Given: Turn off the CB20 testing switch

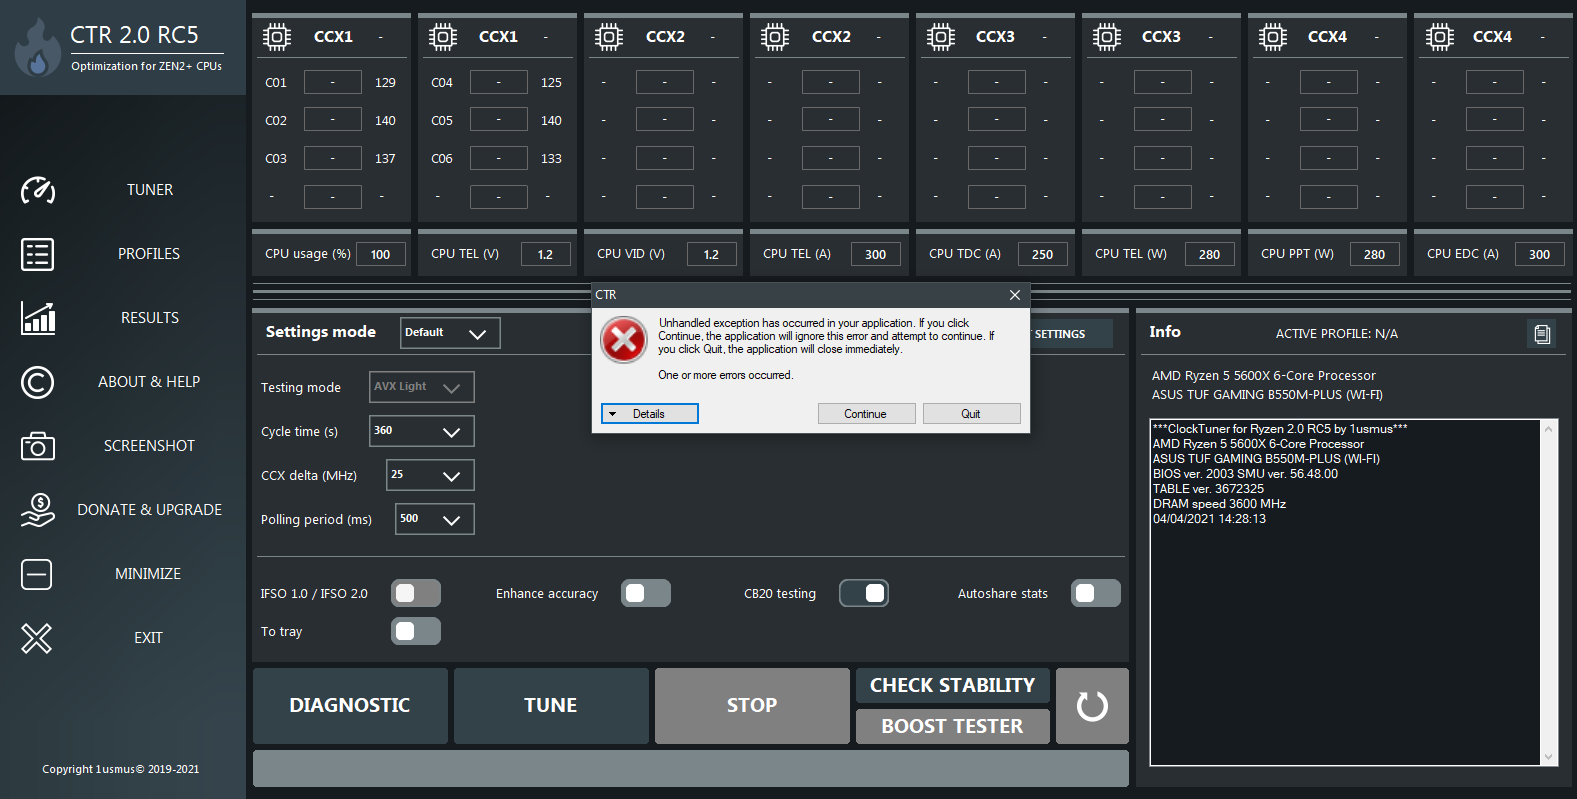Looking at the screenshot, I should (x=864, y=593).
